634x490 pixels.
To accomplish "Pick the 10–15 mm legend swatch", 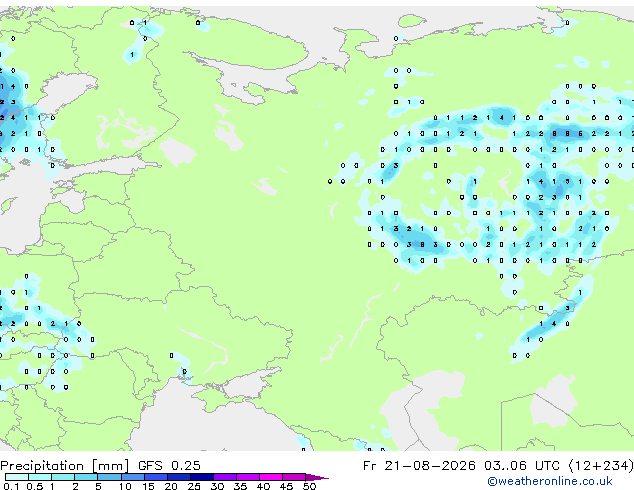I will [x=132, y=477].
